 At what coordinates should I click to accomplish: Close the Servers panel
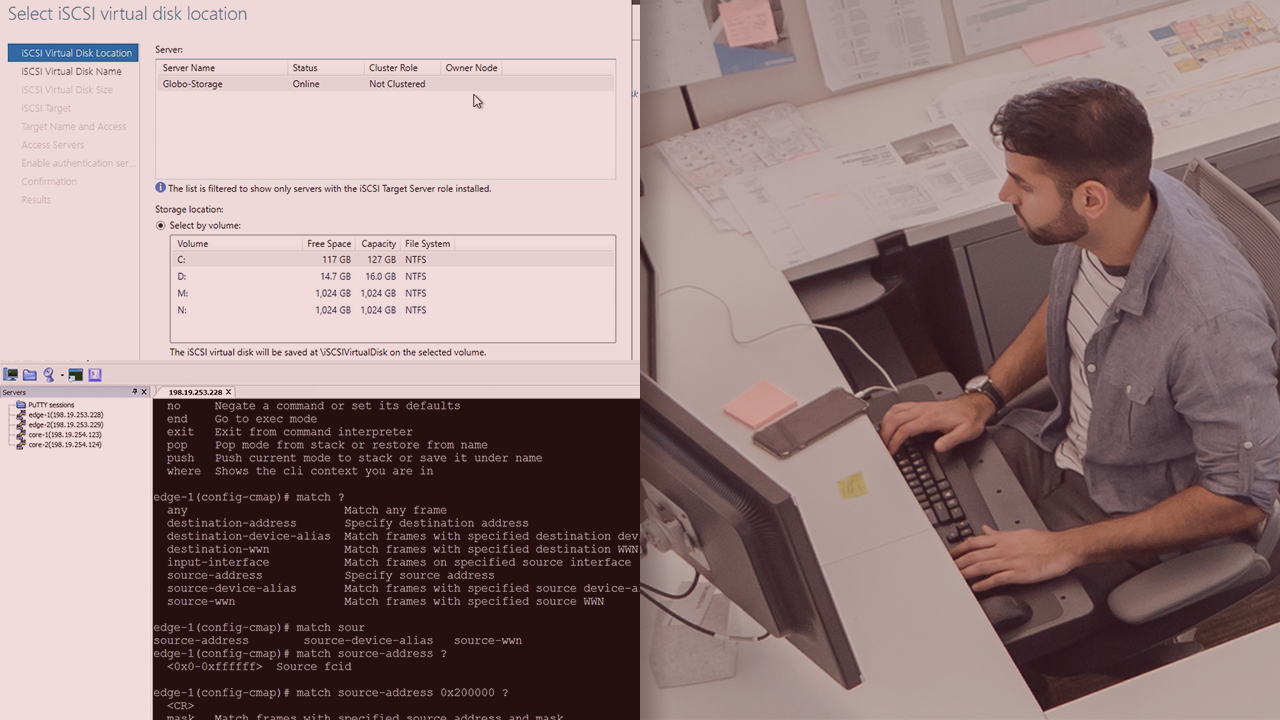point(144,392)
